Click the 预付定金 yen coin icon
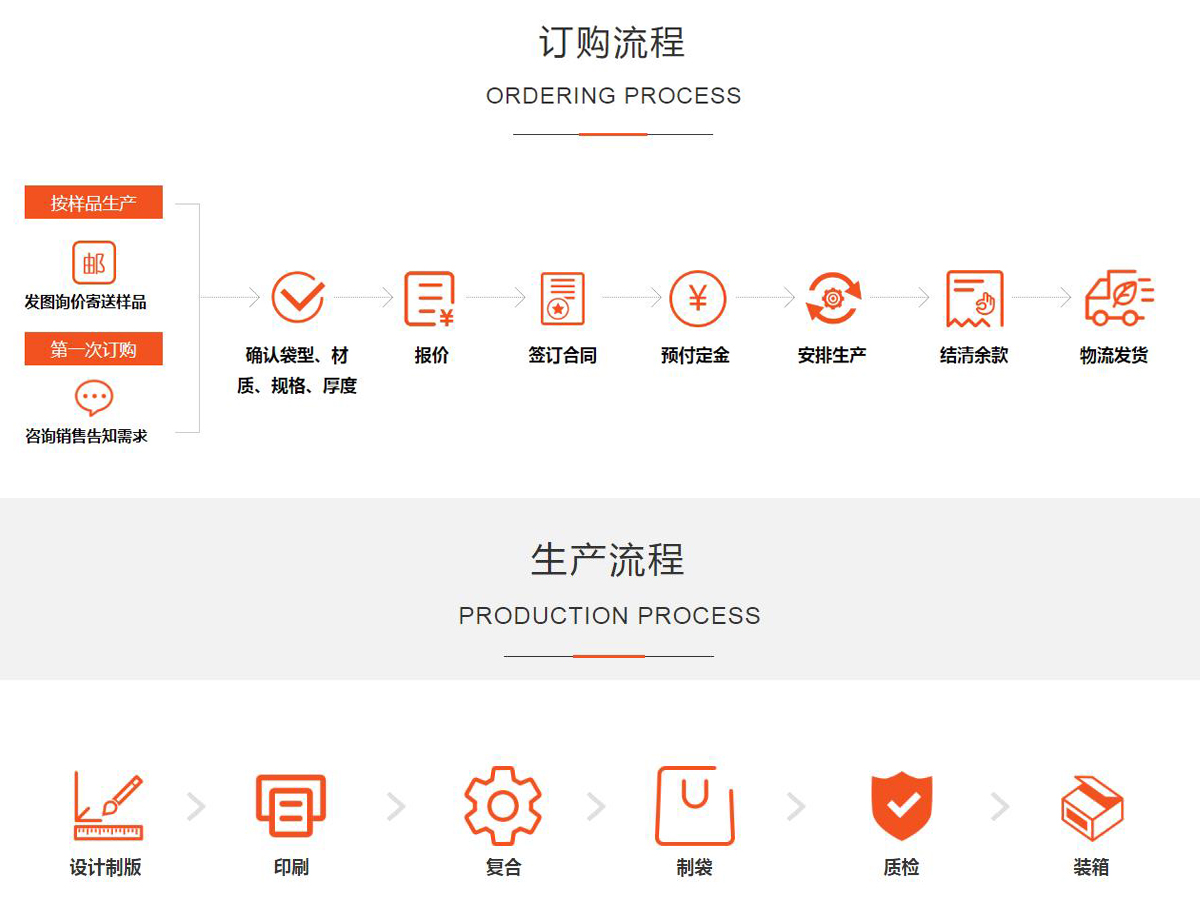The height and width of the screenshot is (924, 1200). click(697, 298)
